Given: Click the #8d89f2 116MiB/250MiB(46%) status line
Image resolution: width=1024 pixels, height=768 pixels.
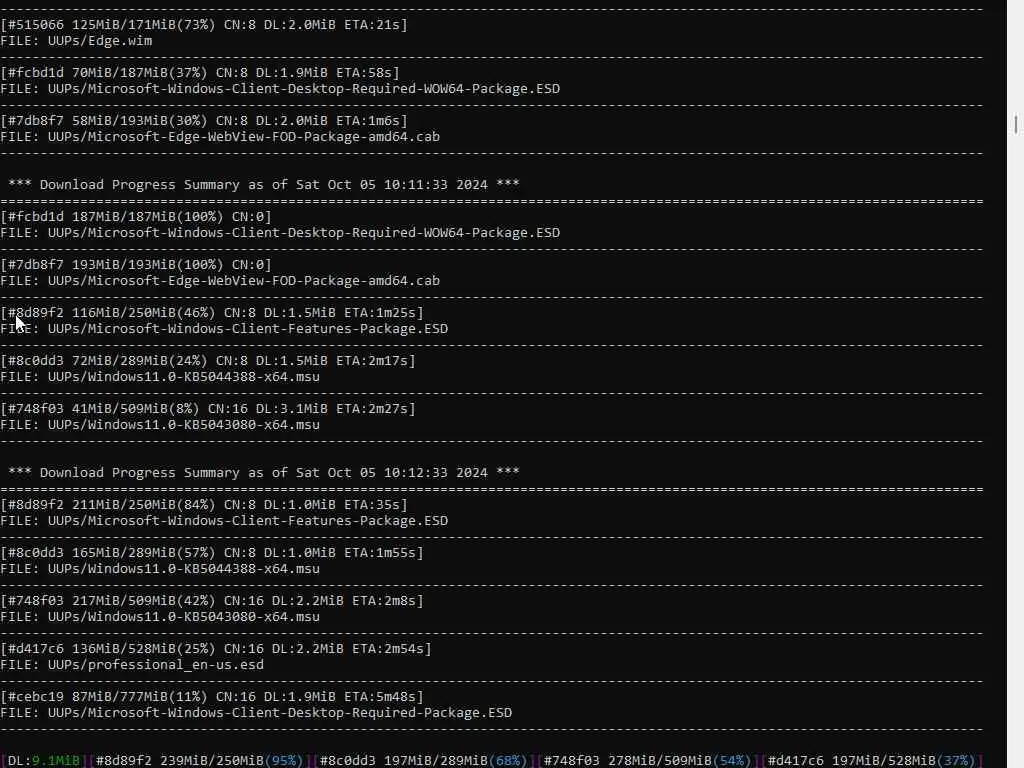Looking at the screenshot, I should click(212, 313).
